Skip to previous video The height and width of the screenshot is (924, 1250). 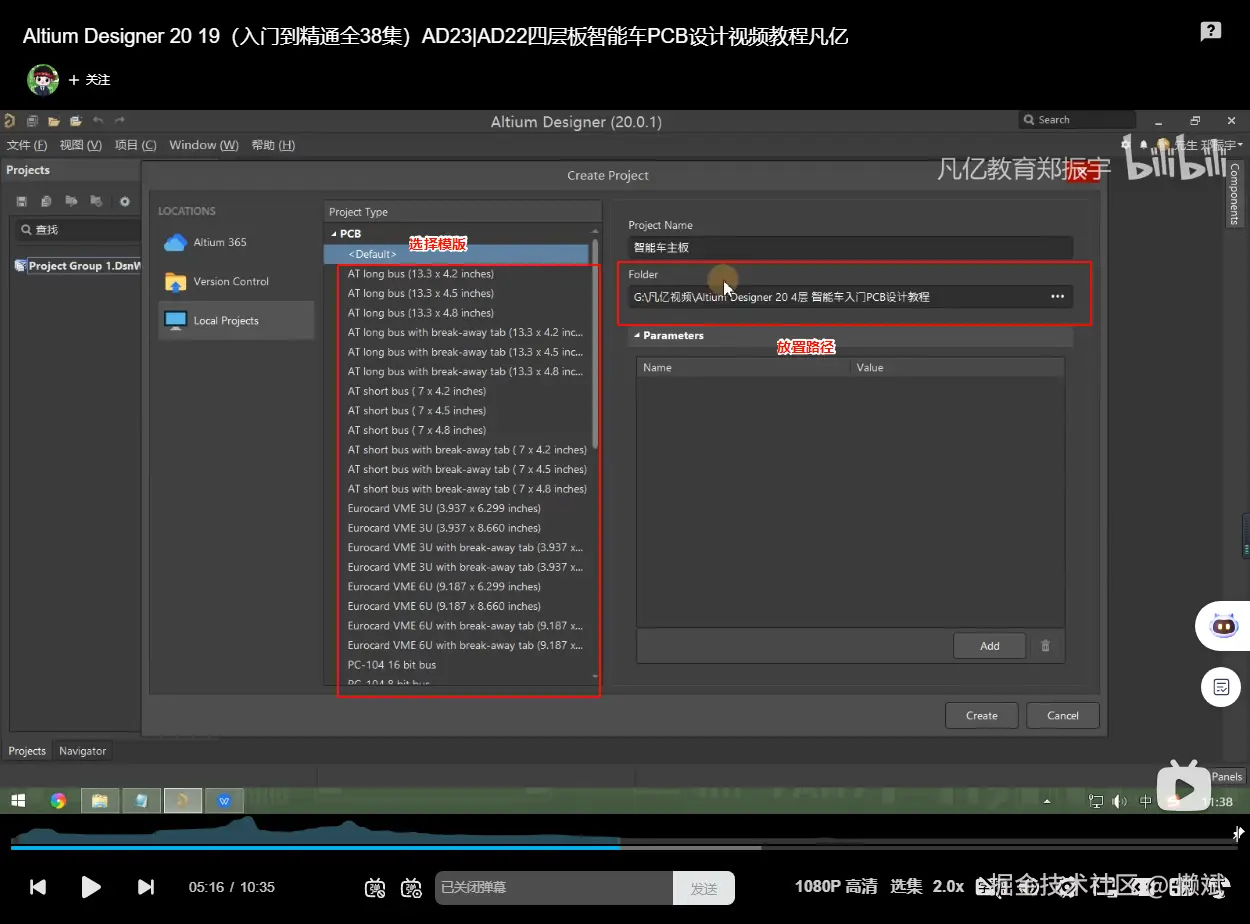(38, 887)
